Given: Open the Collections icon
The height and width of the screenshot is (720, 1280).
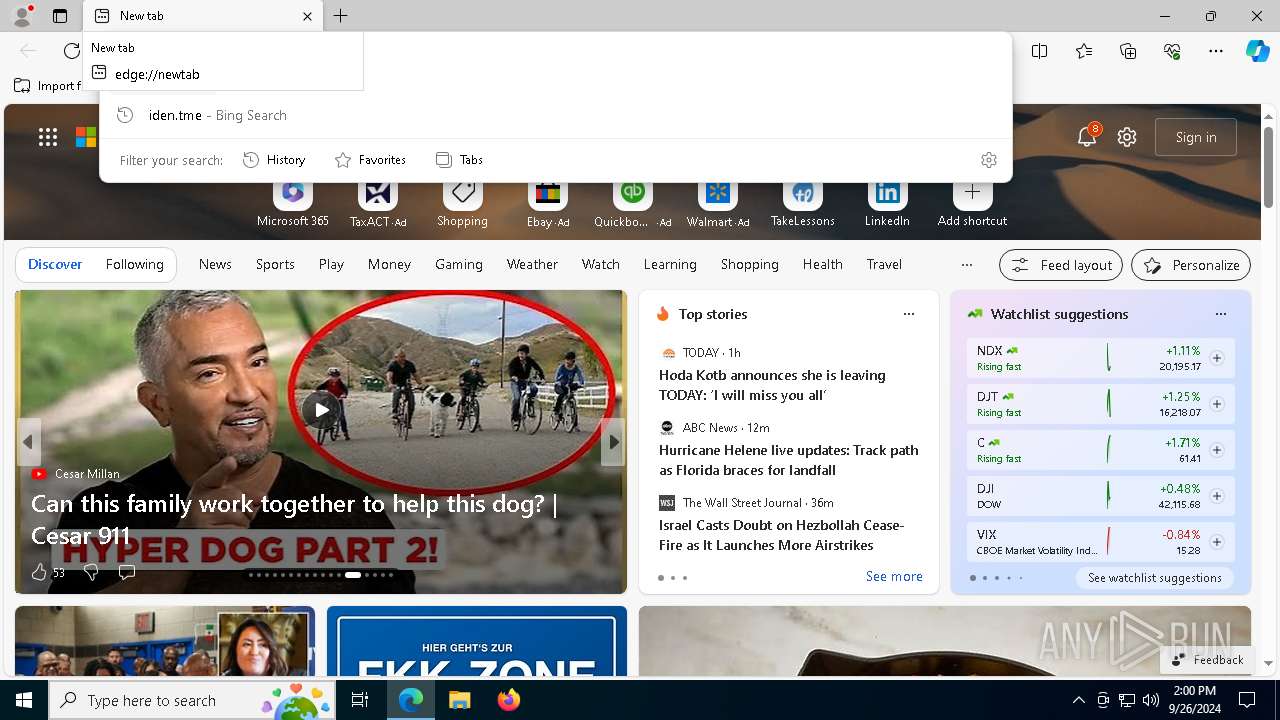Looking at the screenshot, I should point(1128,51).
